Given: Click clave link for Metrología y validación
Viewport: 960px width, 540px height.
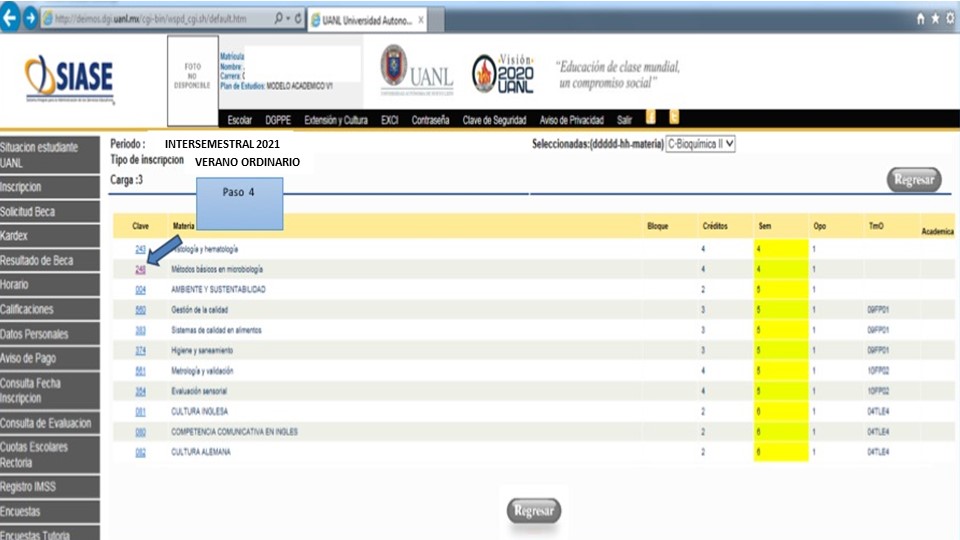Looking at the screenshot, I should pyautogui.click(x=140, y=371).
